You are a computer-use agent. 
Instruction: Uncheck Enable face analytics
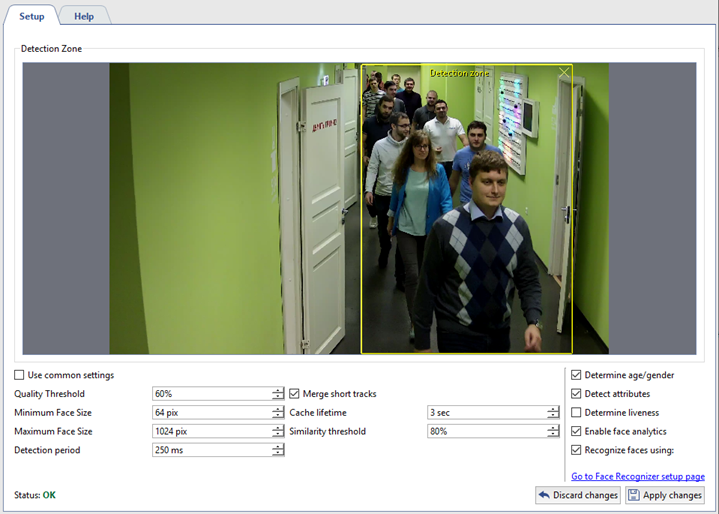(576, 432)
